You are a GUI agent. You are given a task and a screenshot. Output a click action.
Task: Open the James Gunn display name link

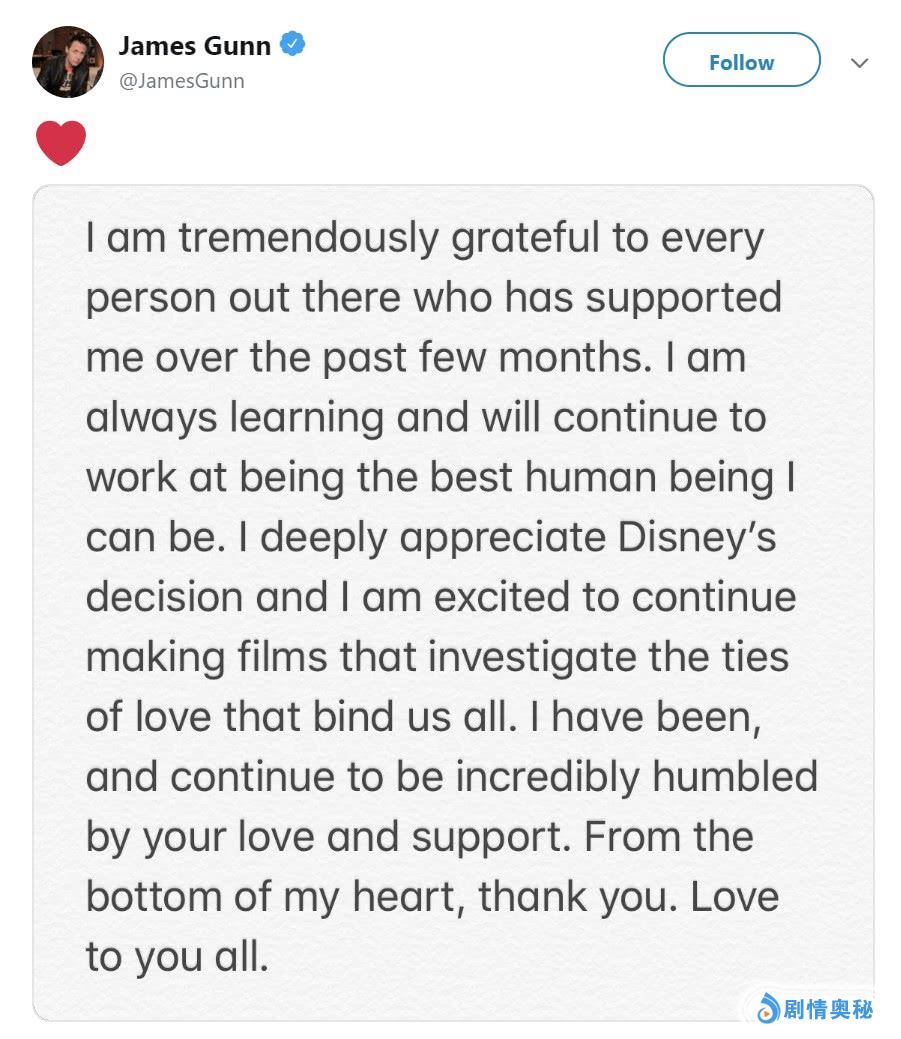point(195,45)
